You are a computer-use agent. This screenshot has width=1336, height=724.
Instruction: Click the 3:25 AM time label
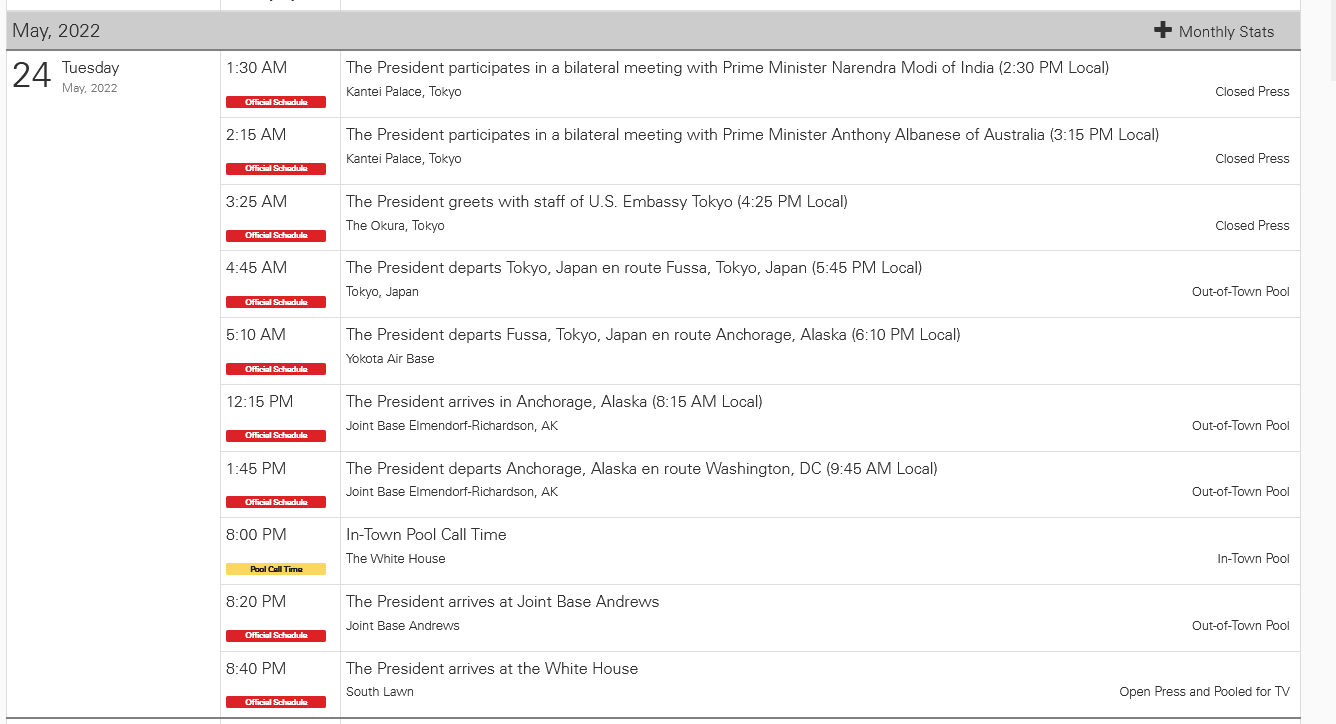(x=256, y=202)
